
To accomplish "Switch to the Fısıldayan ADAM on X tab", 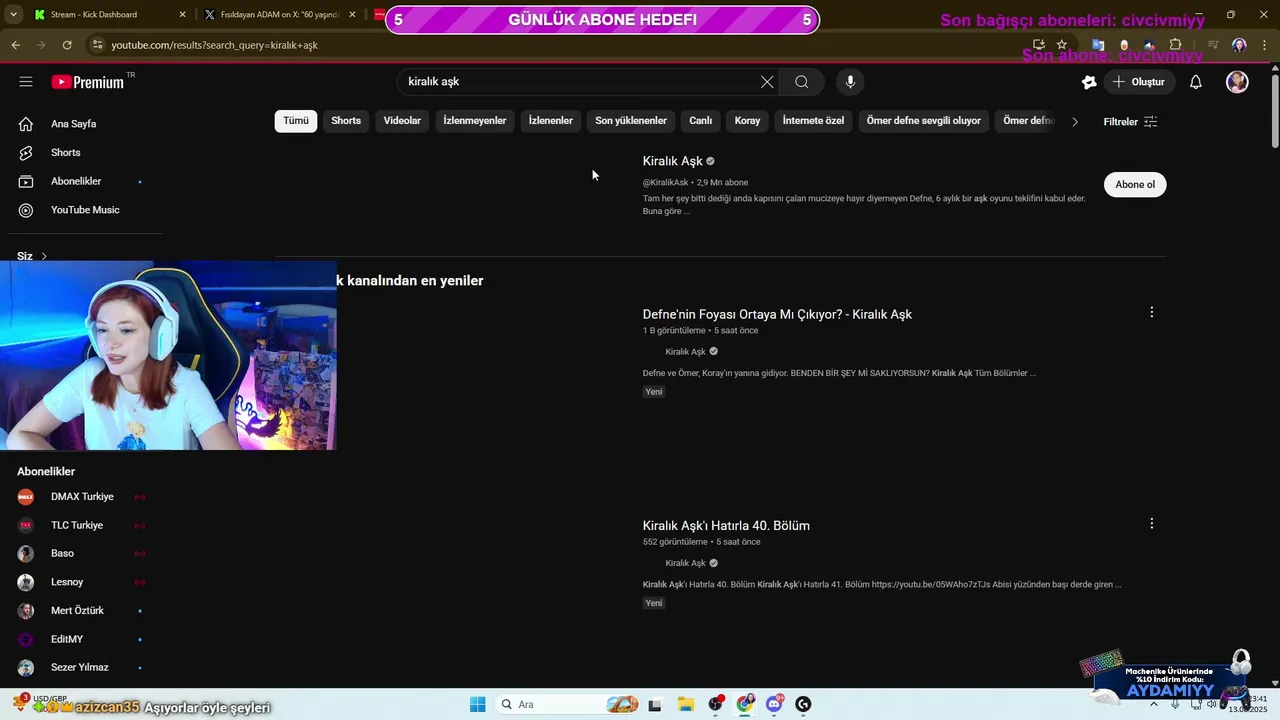I will click(280, 14).
